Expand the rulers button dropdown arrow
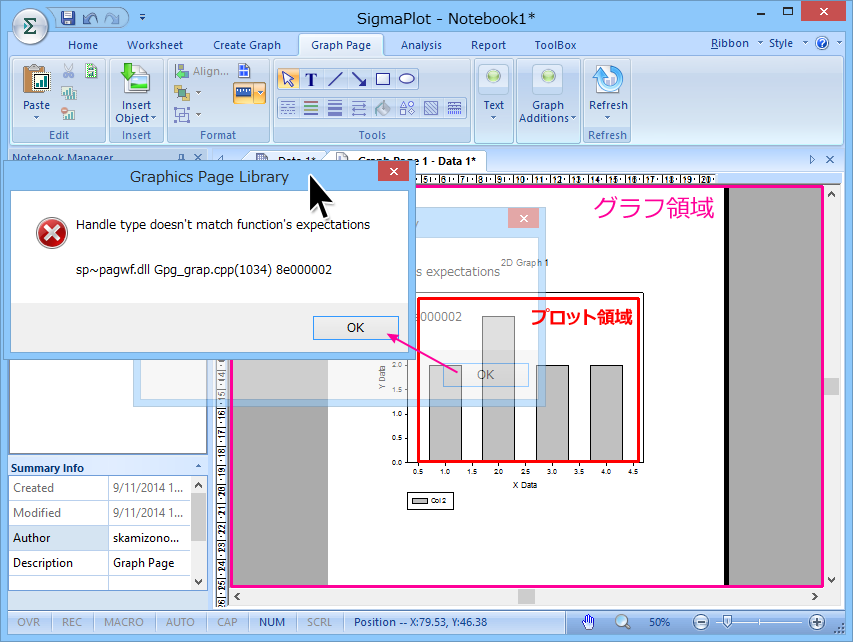The height and width of the screenshot is (642, 853). click(260, 93)
